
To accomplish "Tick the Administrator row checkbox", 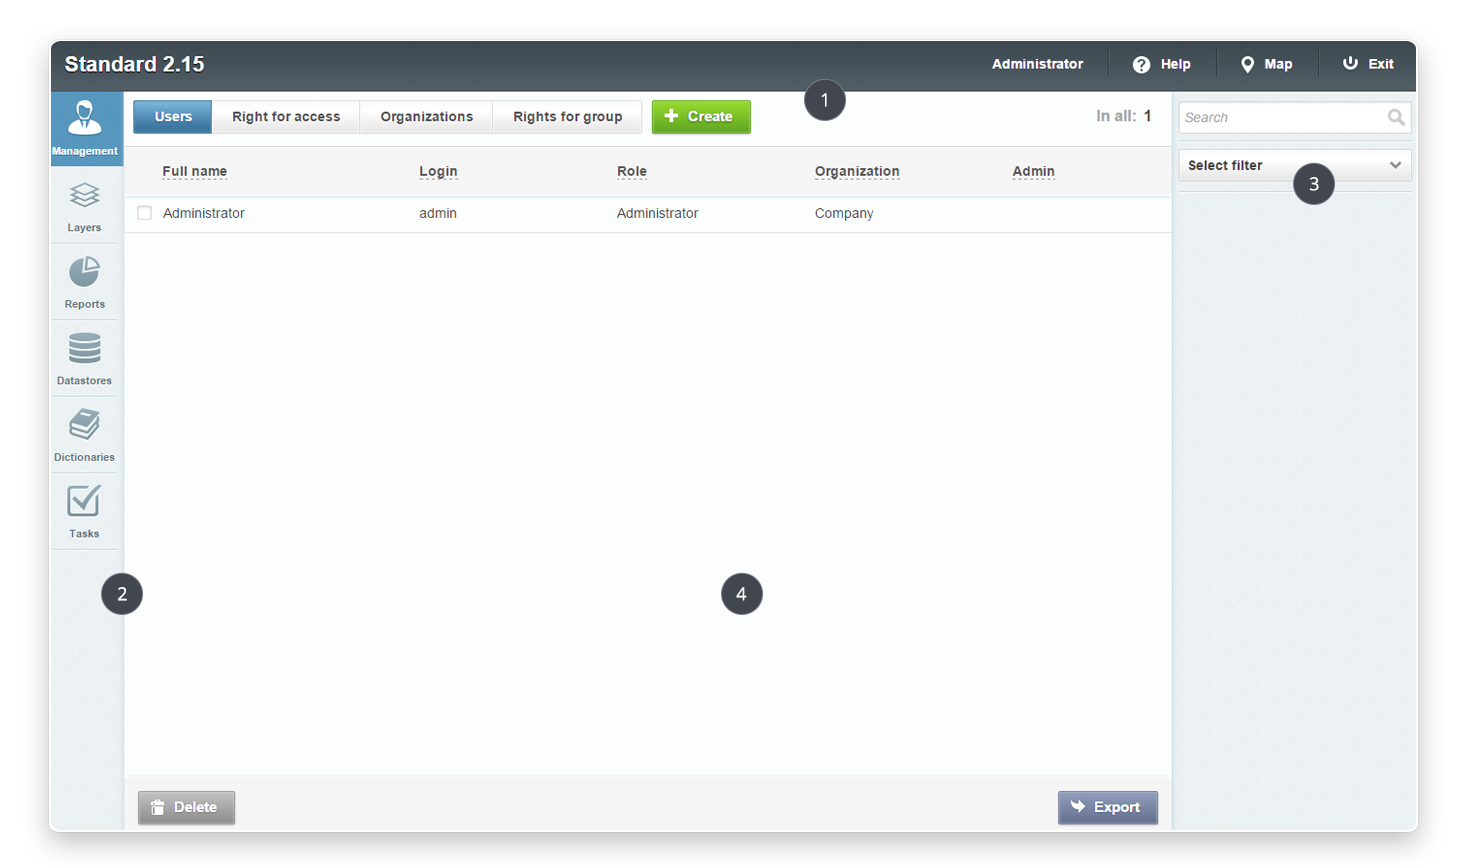I will 145,213.
